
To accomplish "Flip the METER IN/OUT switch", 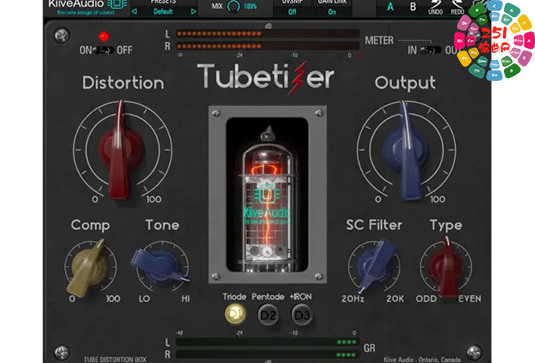I will (431, 50).
